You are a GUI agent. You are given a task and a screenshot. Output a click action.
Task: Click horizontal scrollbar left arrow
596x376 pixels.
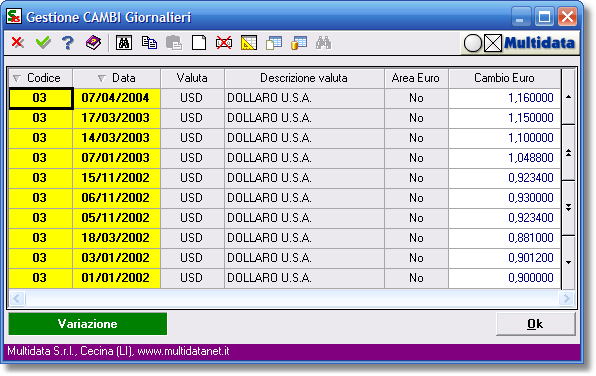tap(17, 298)
